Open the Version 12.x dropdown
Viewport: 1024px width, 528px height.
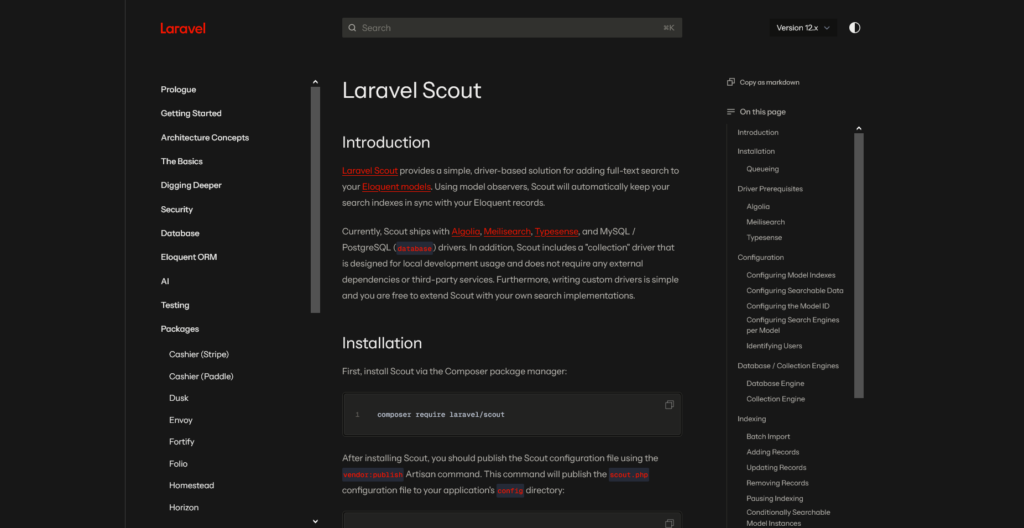point(804,28)
